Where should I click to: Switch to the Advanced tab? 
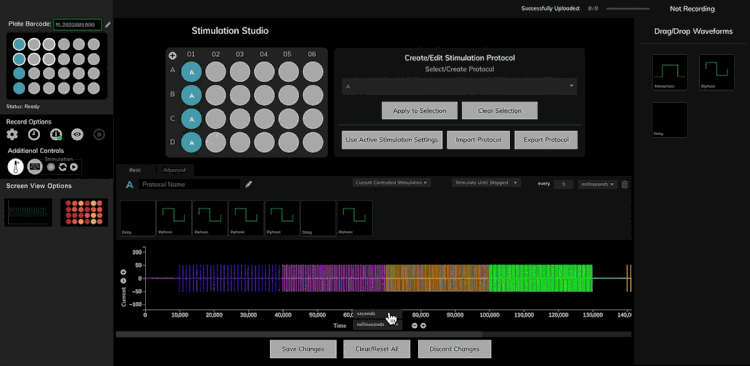175,170
